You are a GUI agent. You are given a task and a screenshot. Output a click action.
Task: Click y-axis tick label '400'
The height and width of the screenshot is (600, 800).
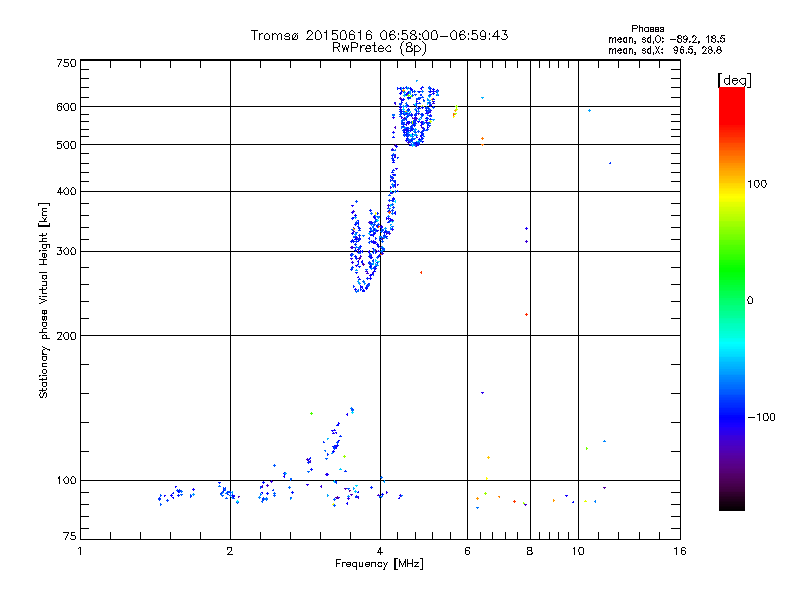tap(66, 191)
